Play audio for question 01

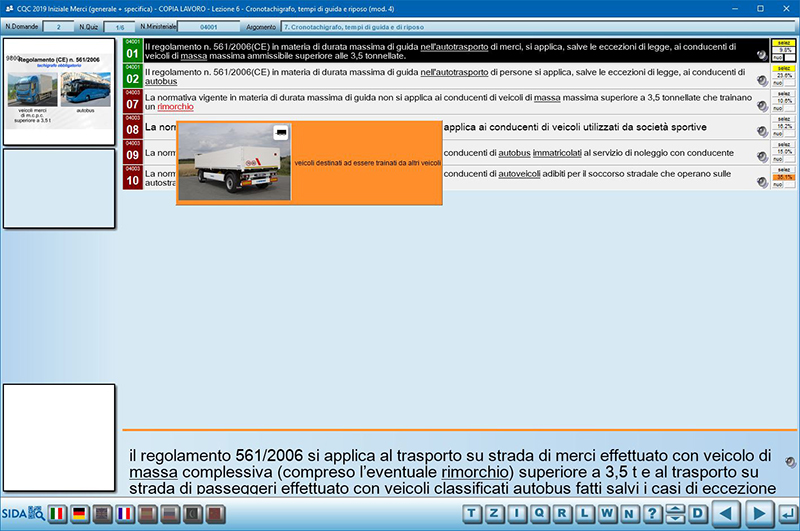coord(761,55)
